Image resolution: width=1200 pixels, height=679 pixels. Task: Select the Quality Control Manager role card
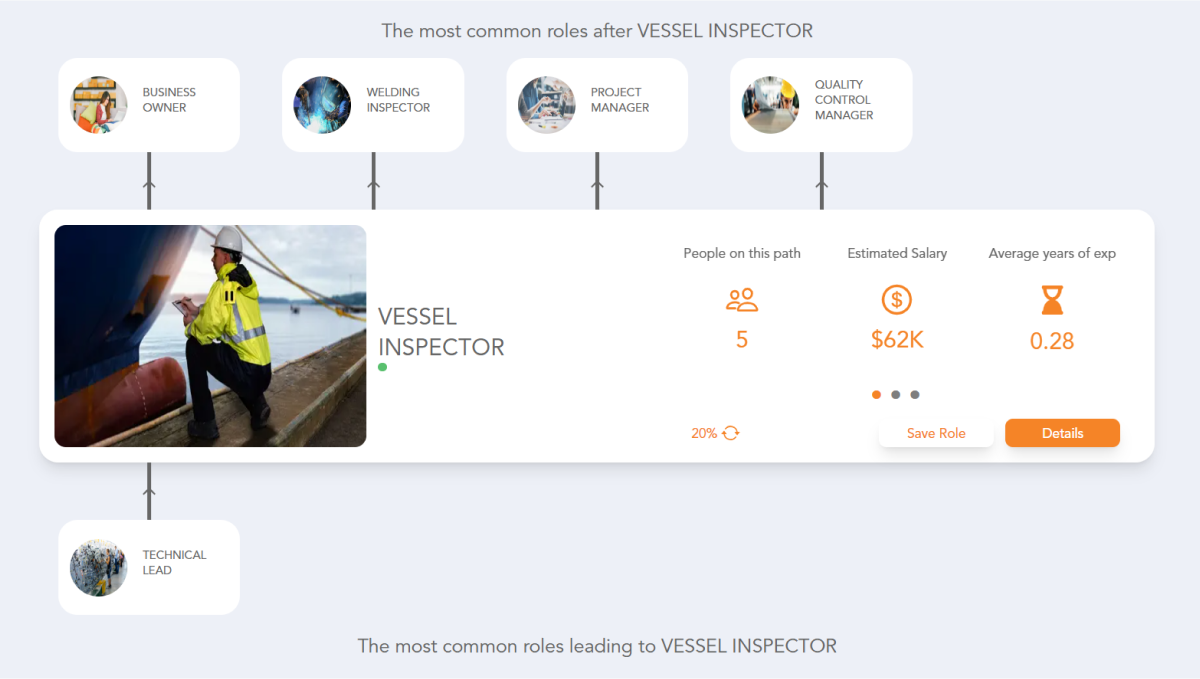pyautogui.click(x=820, y=104)
